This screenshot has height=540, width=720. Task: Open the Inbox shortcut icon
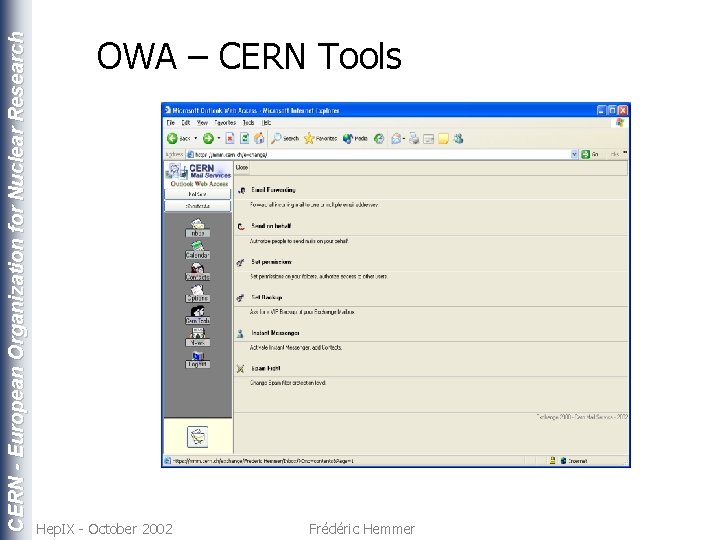pos(197,228)
